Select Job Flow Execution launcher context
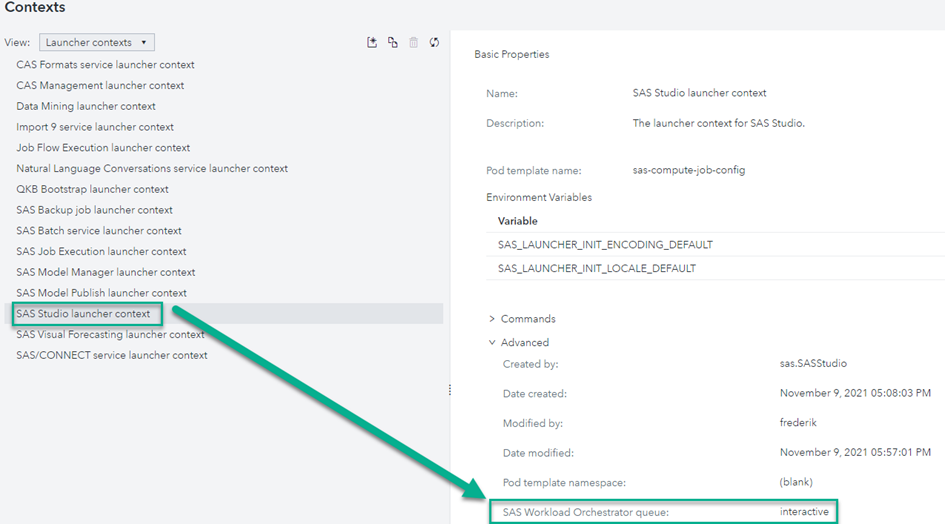This screenshot has height=524, width=945. 103,148
